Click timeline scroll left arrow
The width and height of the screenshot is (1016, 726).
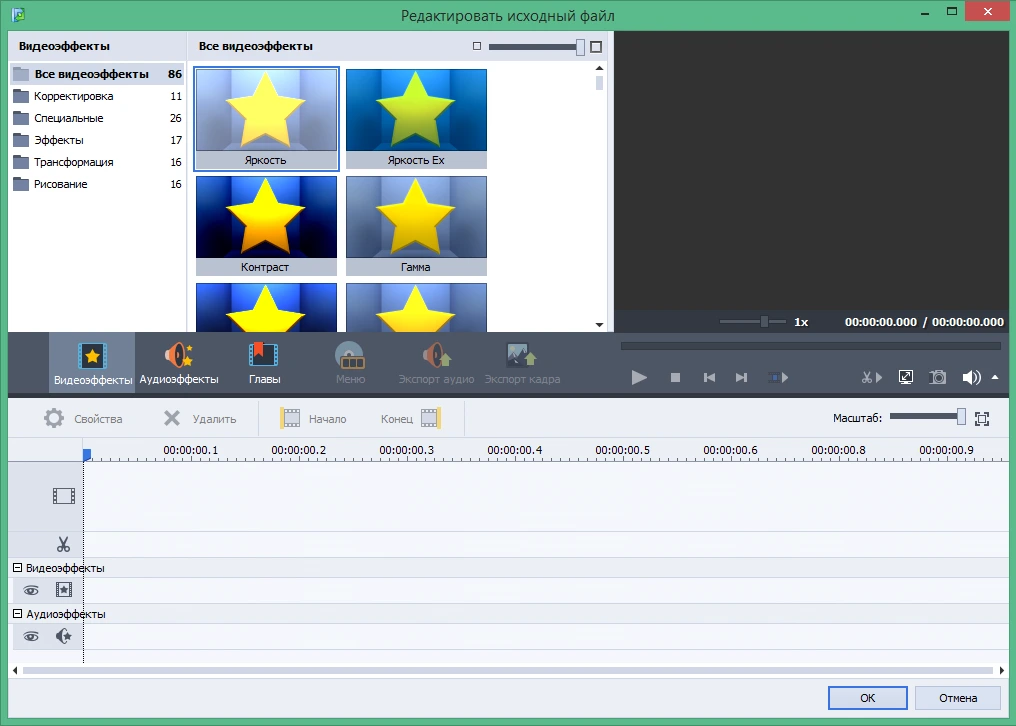15,670
